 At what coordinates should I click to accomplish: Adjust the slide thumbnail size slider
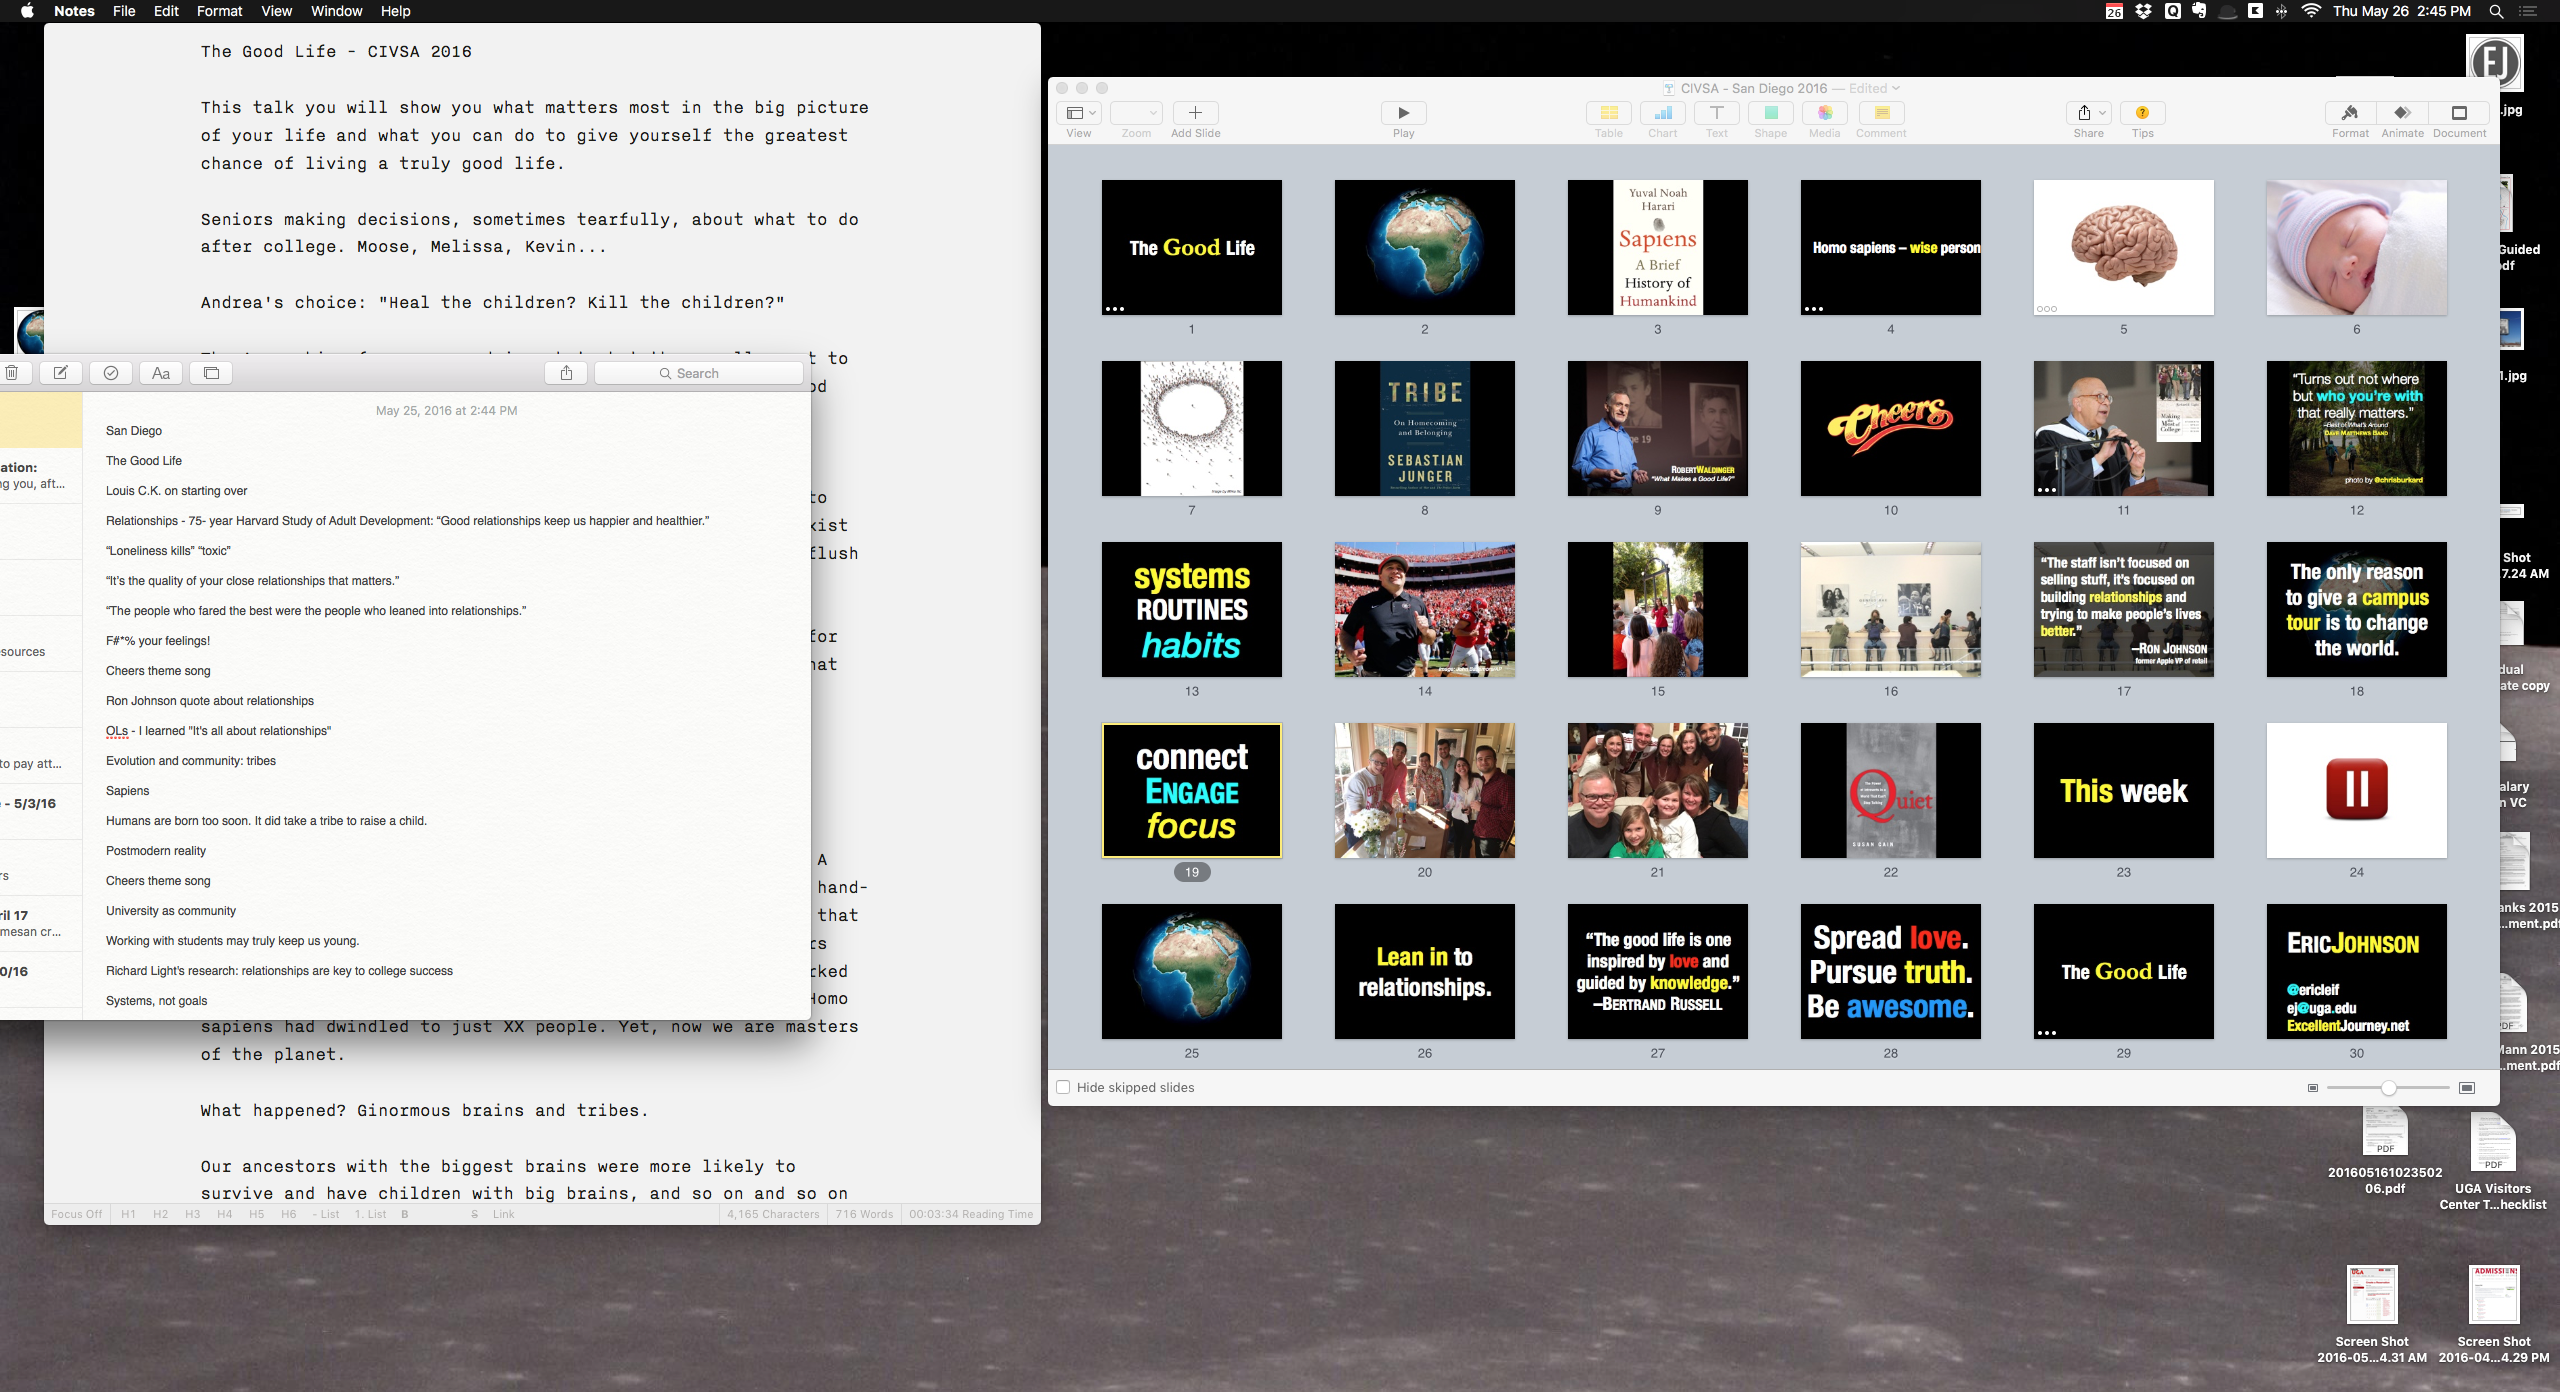click(2388, 1087)
